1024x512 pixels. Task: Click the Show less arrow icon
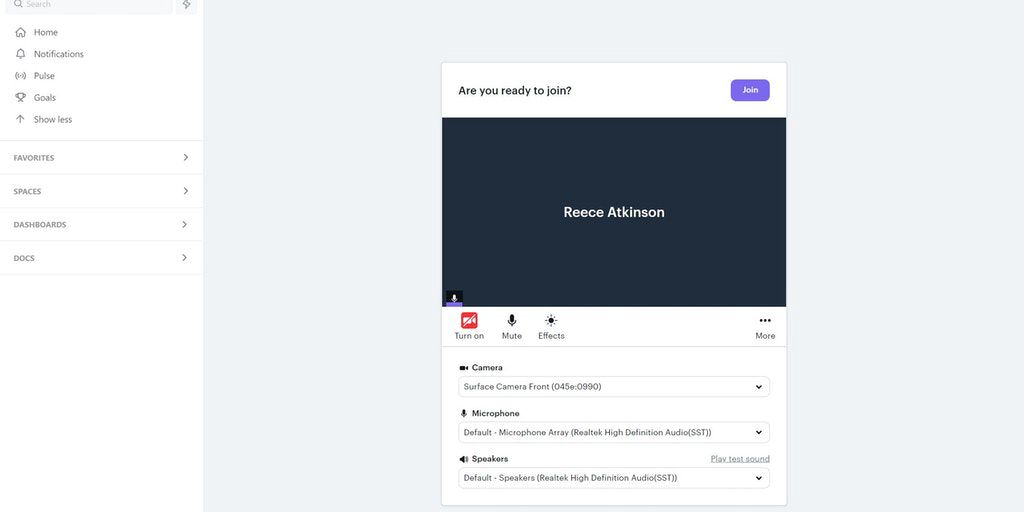(20, 119)
